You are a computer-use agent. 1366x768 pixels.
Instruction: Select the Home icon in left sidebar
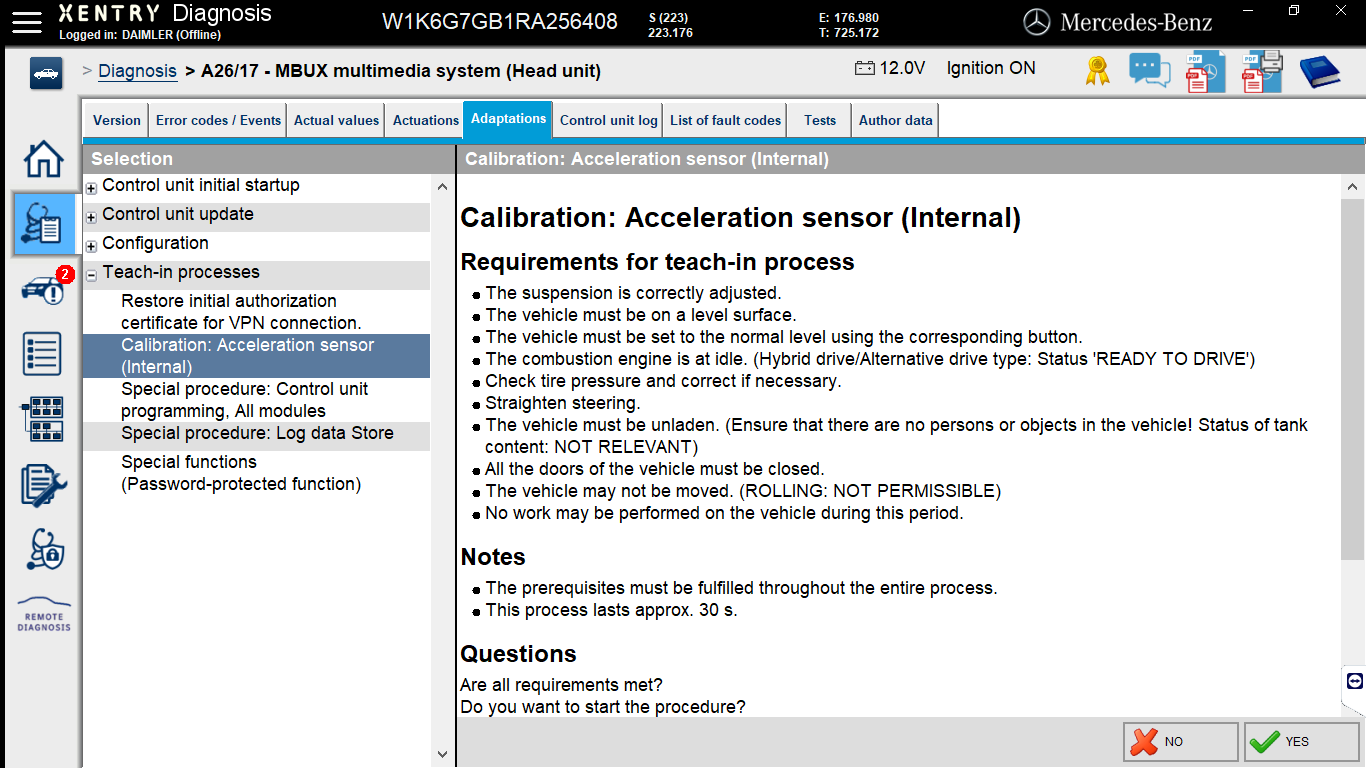pos(43,160)
